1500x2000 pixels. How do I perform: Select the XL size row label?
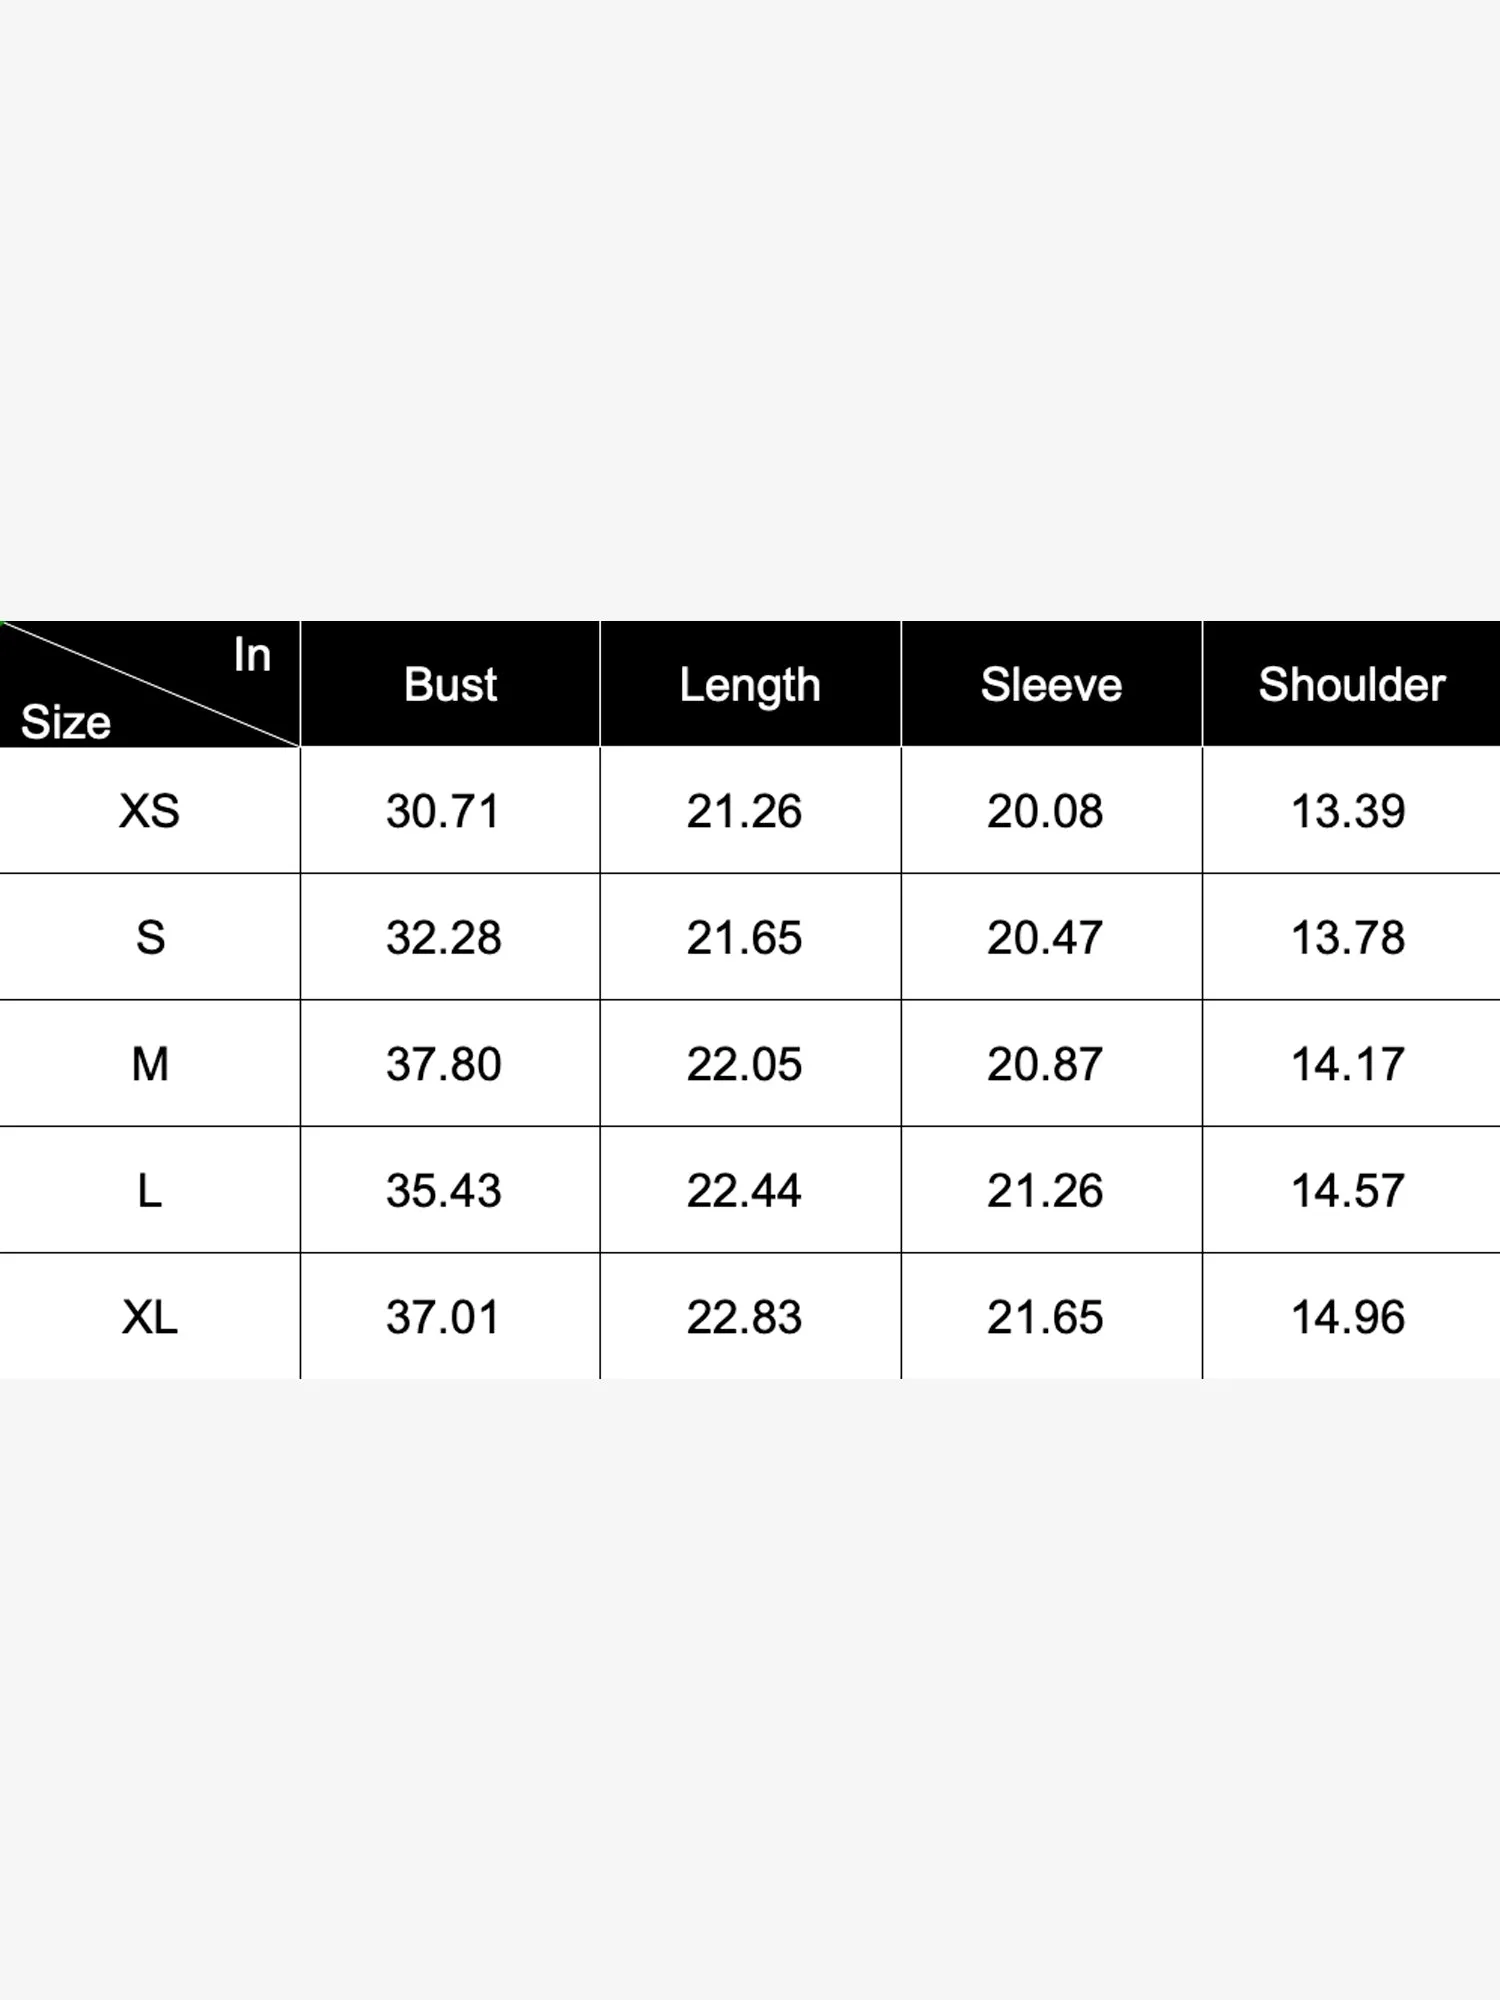coord(150,1317)
